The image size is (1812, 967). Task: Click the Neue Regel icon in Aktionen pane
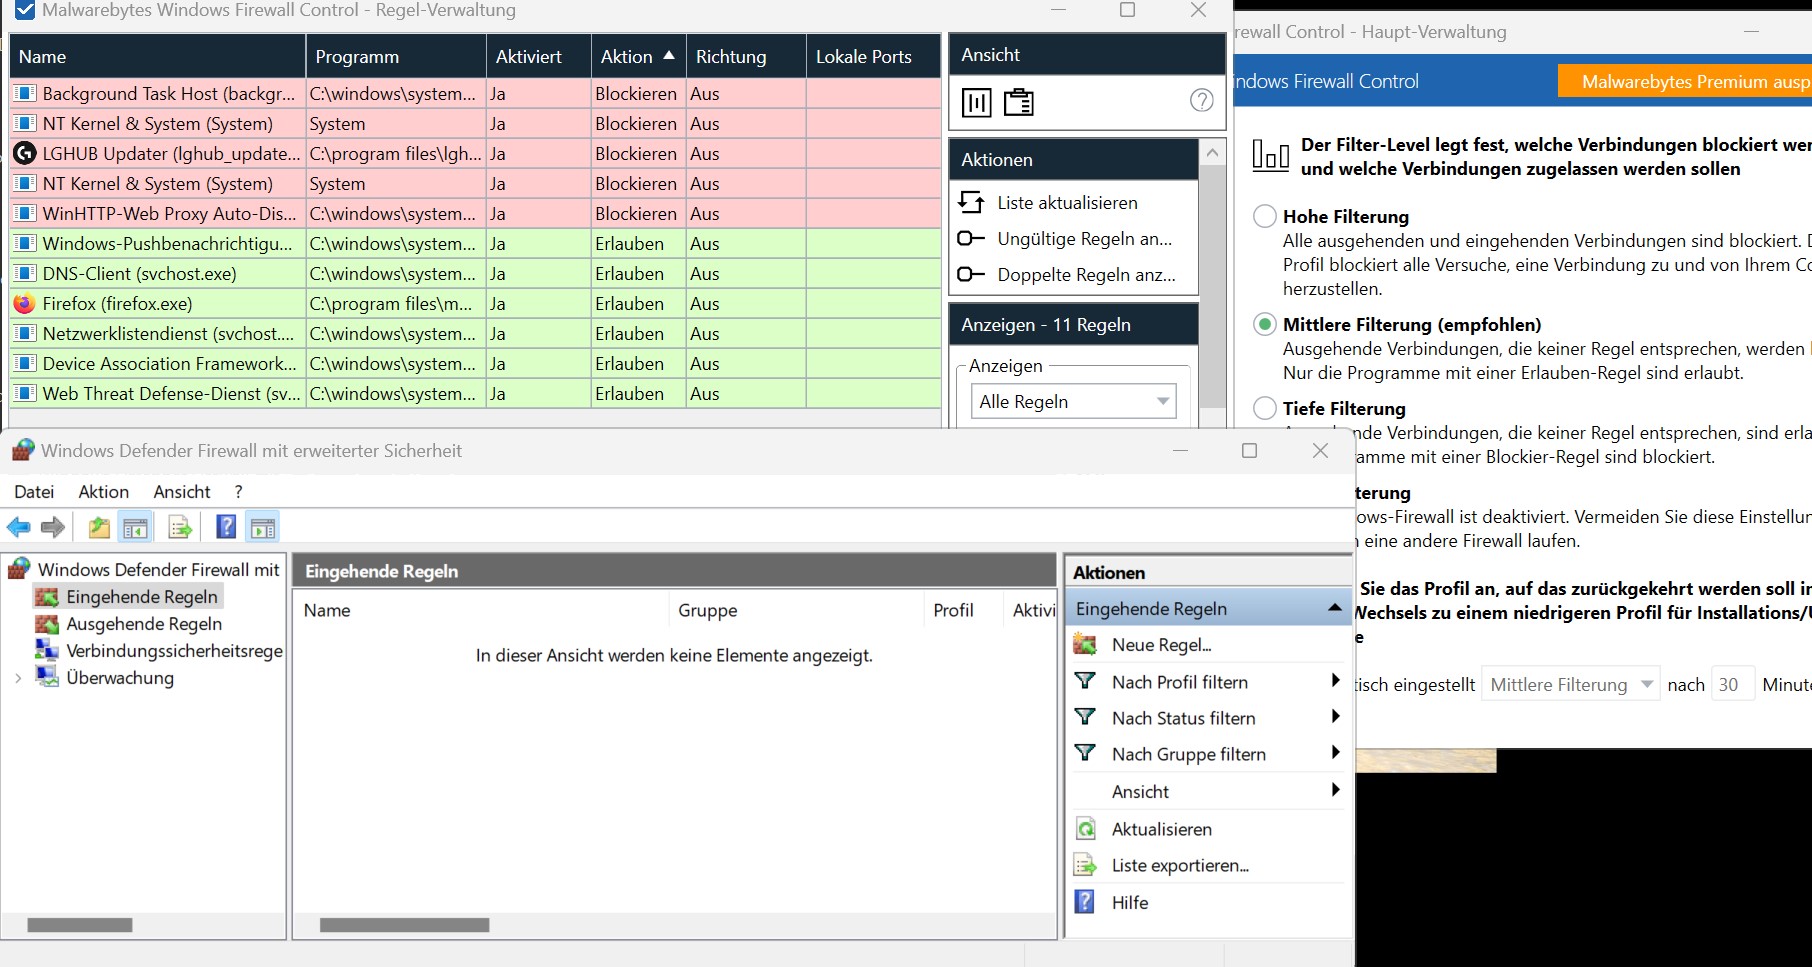coord(1085,644)
